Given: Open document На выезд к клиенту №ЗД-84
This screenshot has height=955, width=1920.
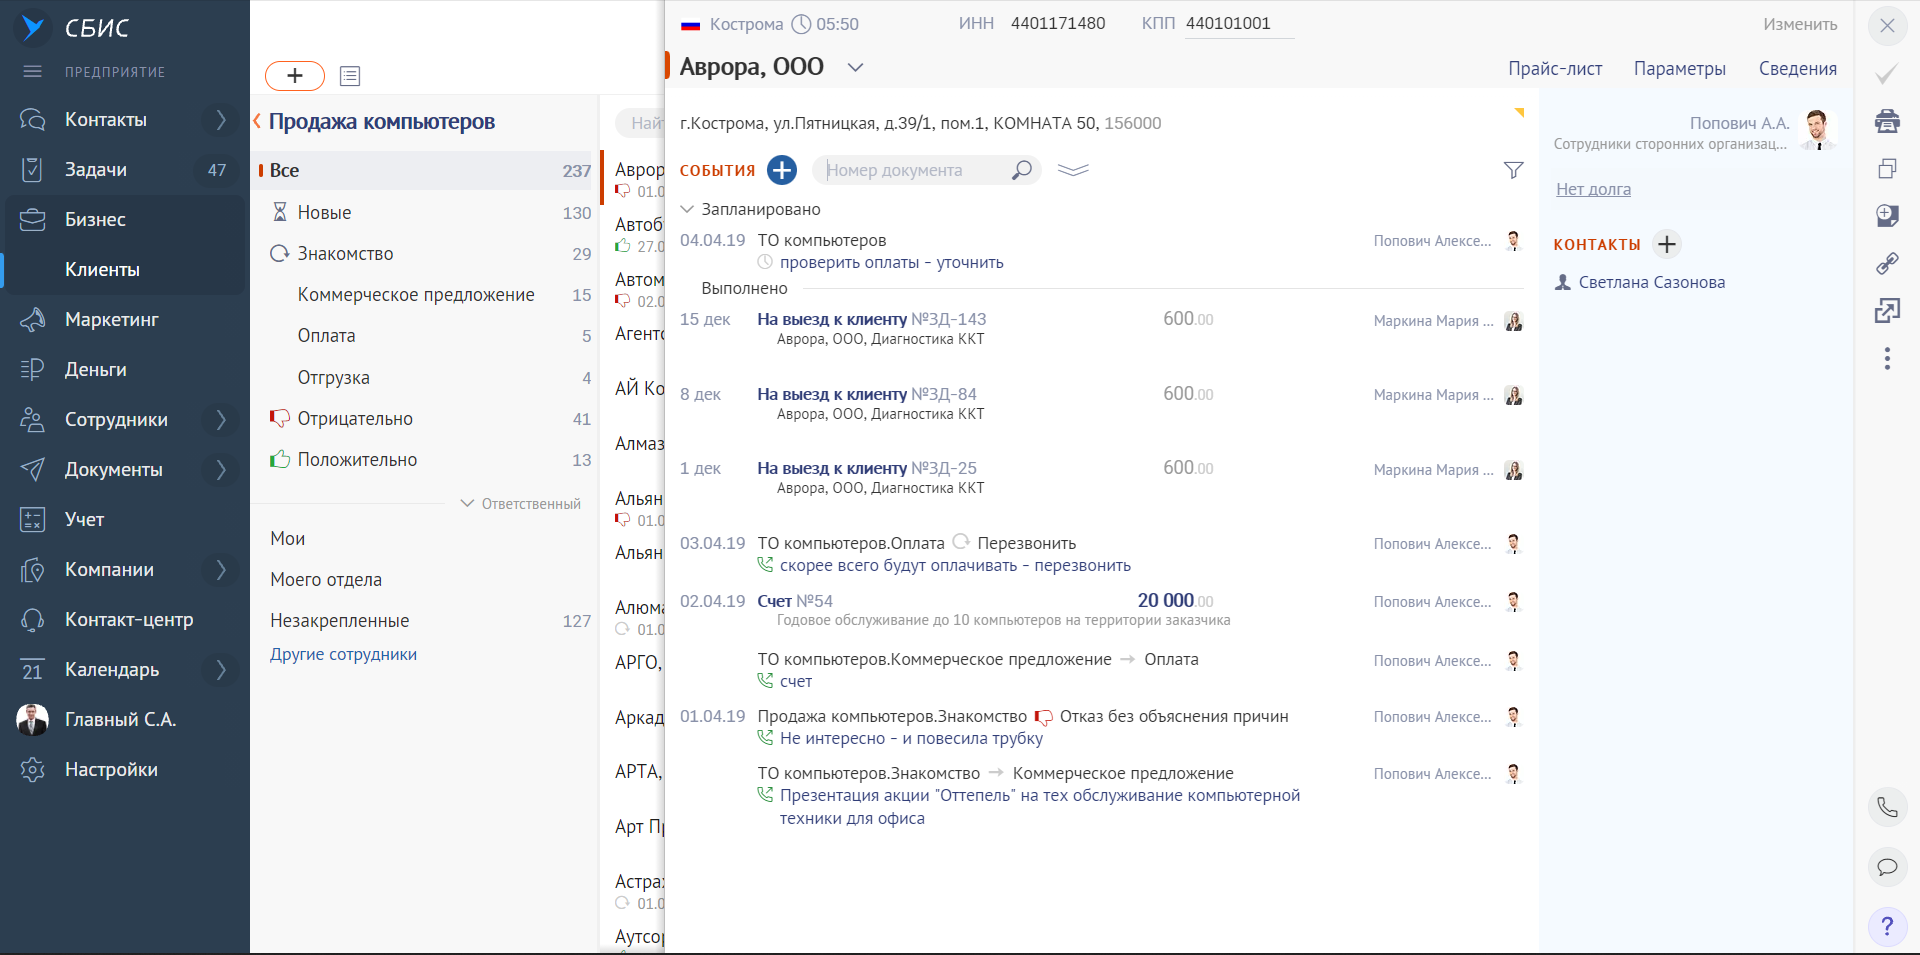Looking at the screenshot, I should (x=867, y=395).
